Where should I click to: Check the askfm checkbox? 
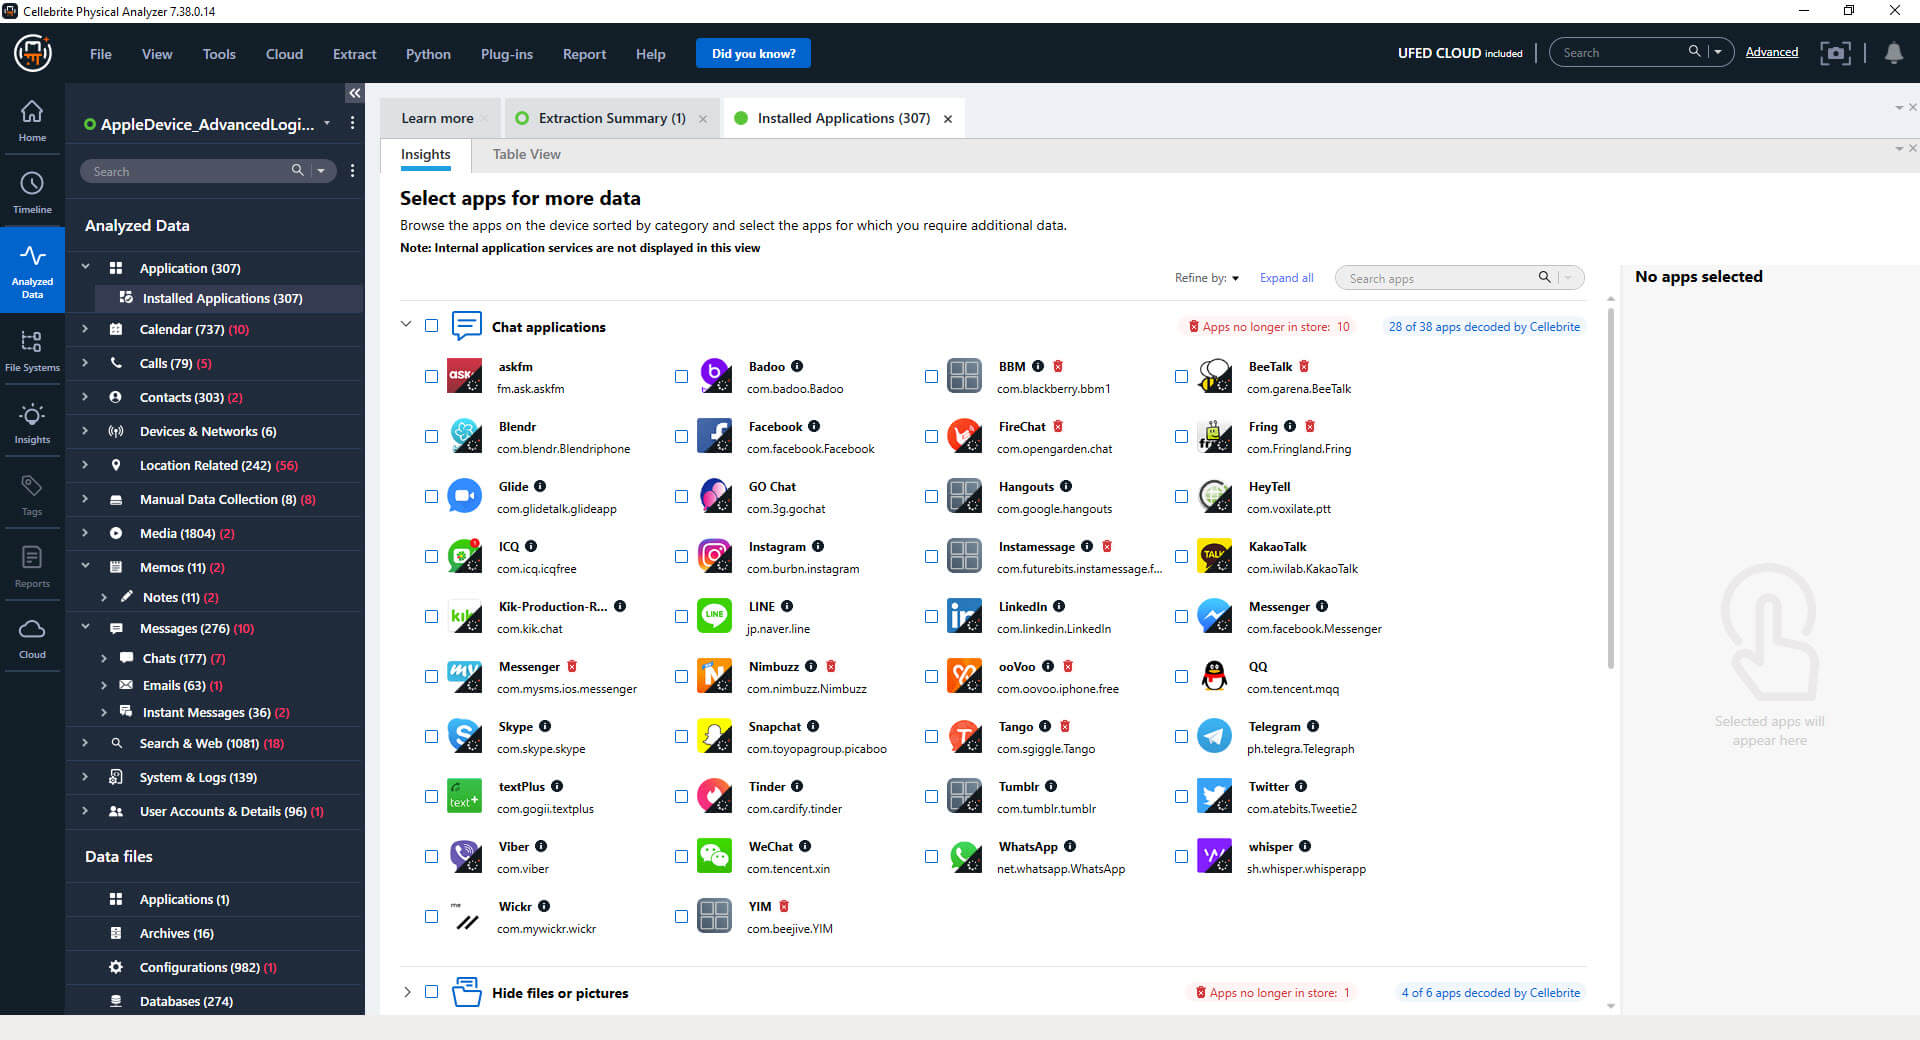431,377
